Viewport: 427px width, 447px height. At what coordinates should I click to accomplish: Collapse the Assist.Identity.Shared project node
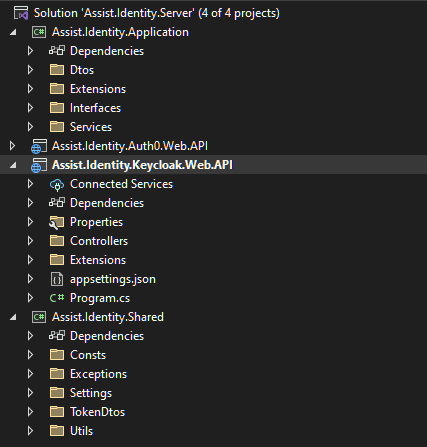(13, 317)
